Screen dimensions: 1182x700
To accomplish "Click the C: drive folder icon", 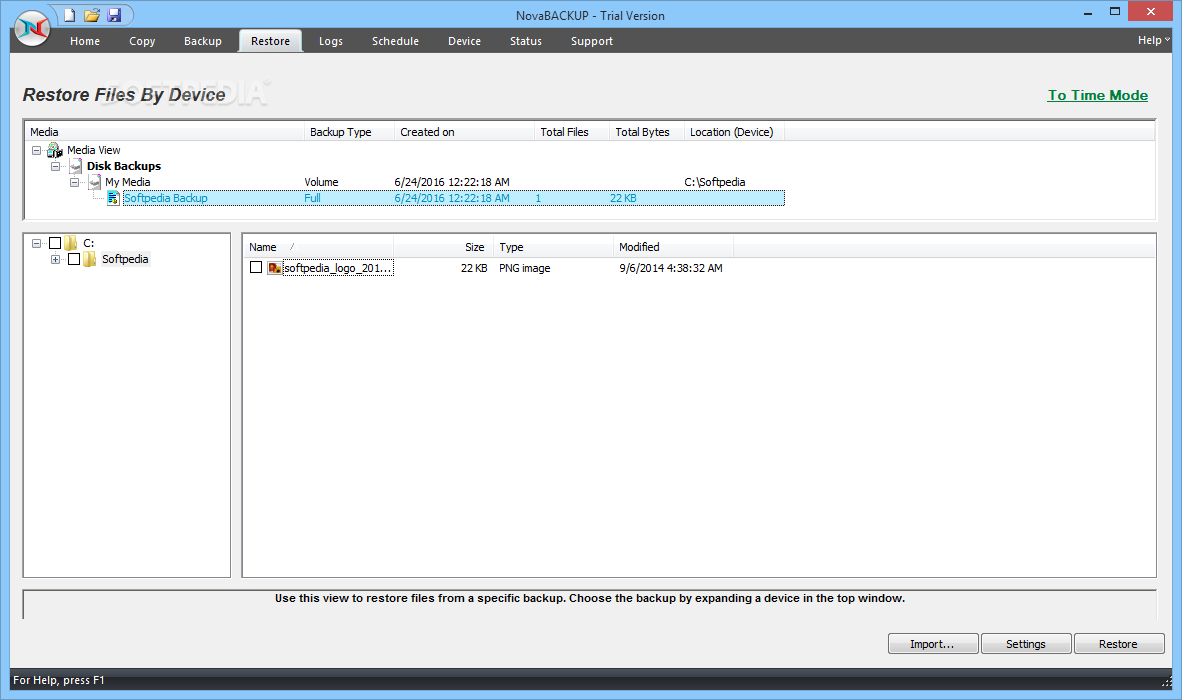I will point(71,243).
